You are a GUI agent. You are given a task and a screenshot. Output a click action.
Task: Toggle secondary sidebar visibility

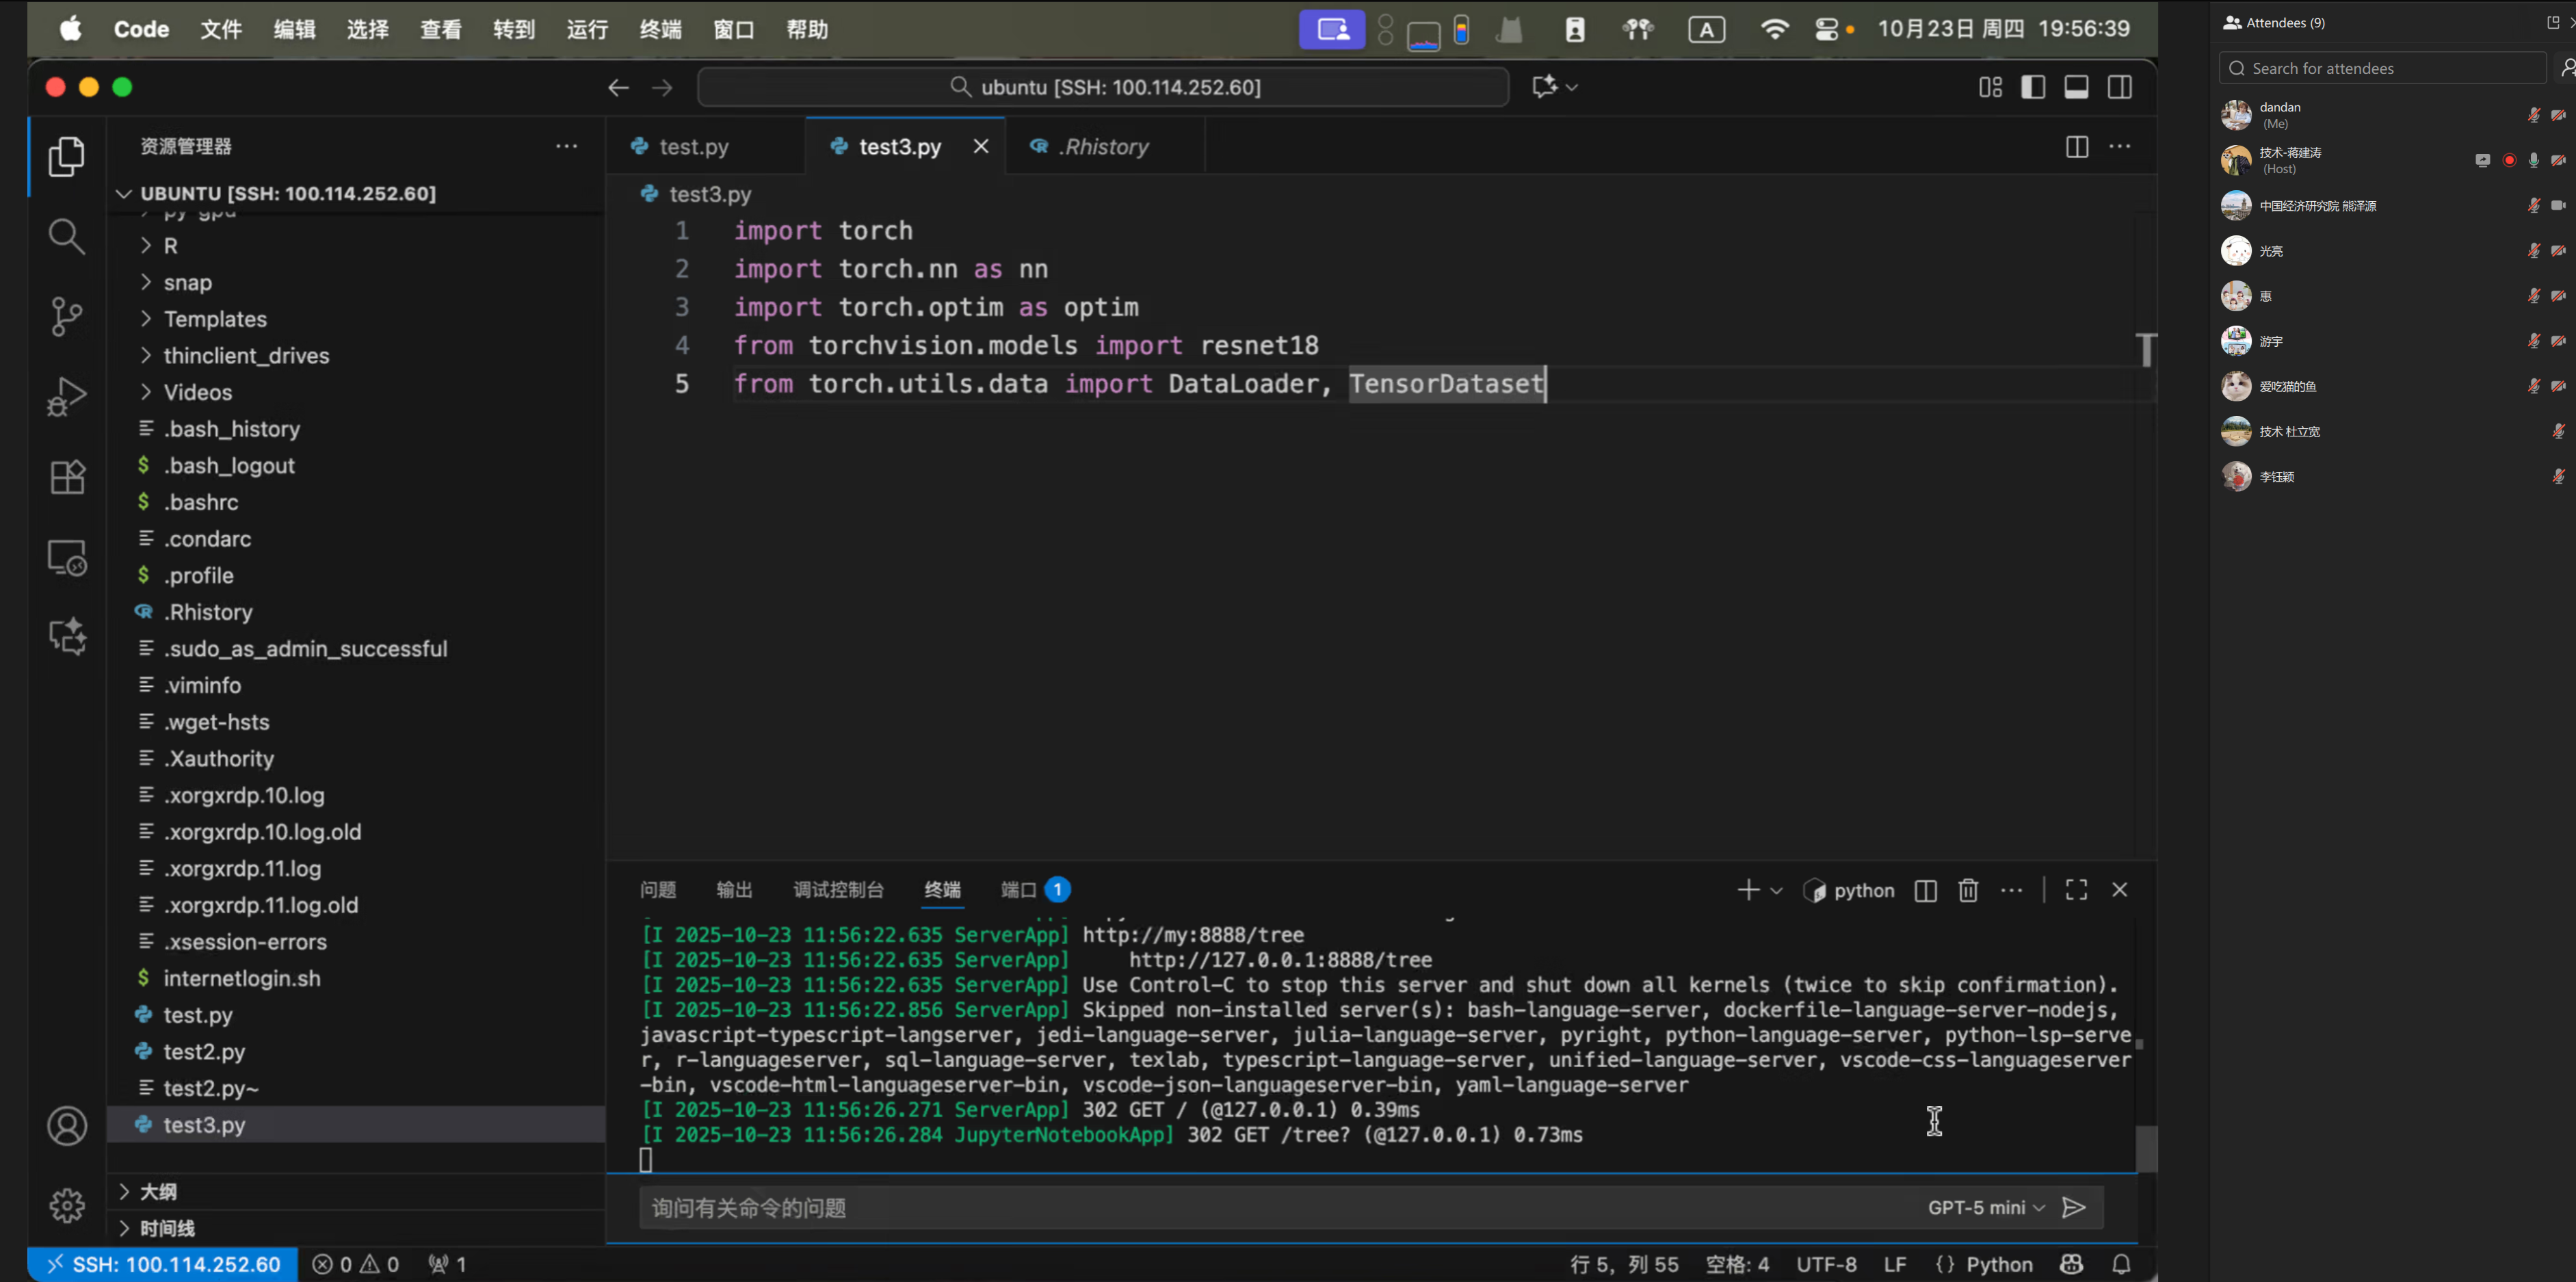pos(2119,87)
